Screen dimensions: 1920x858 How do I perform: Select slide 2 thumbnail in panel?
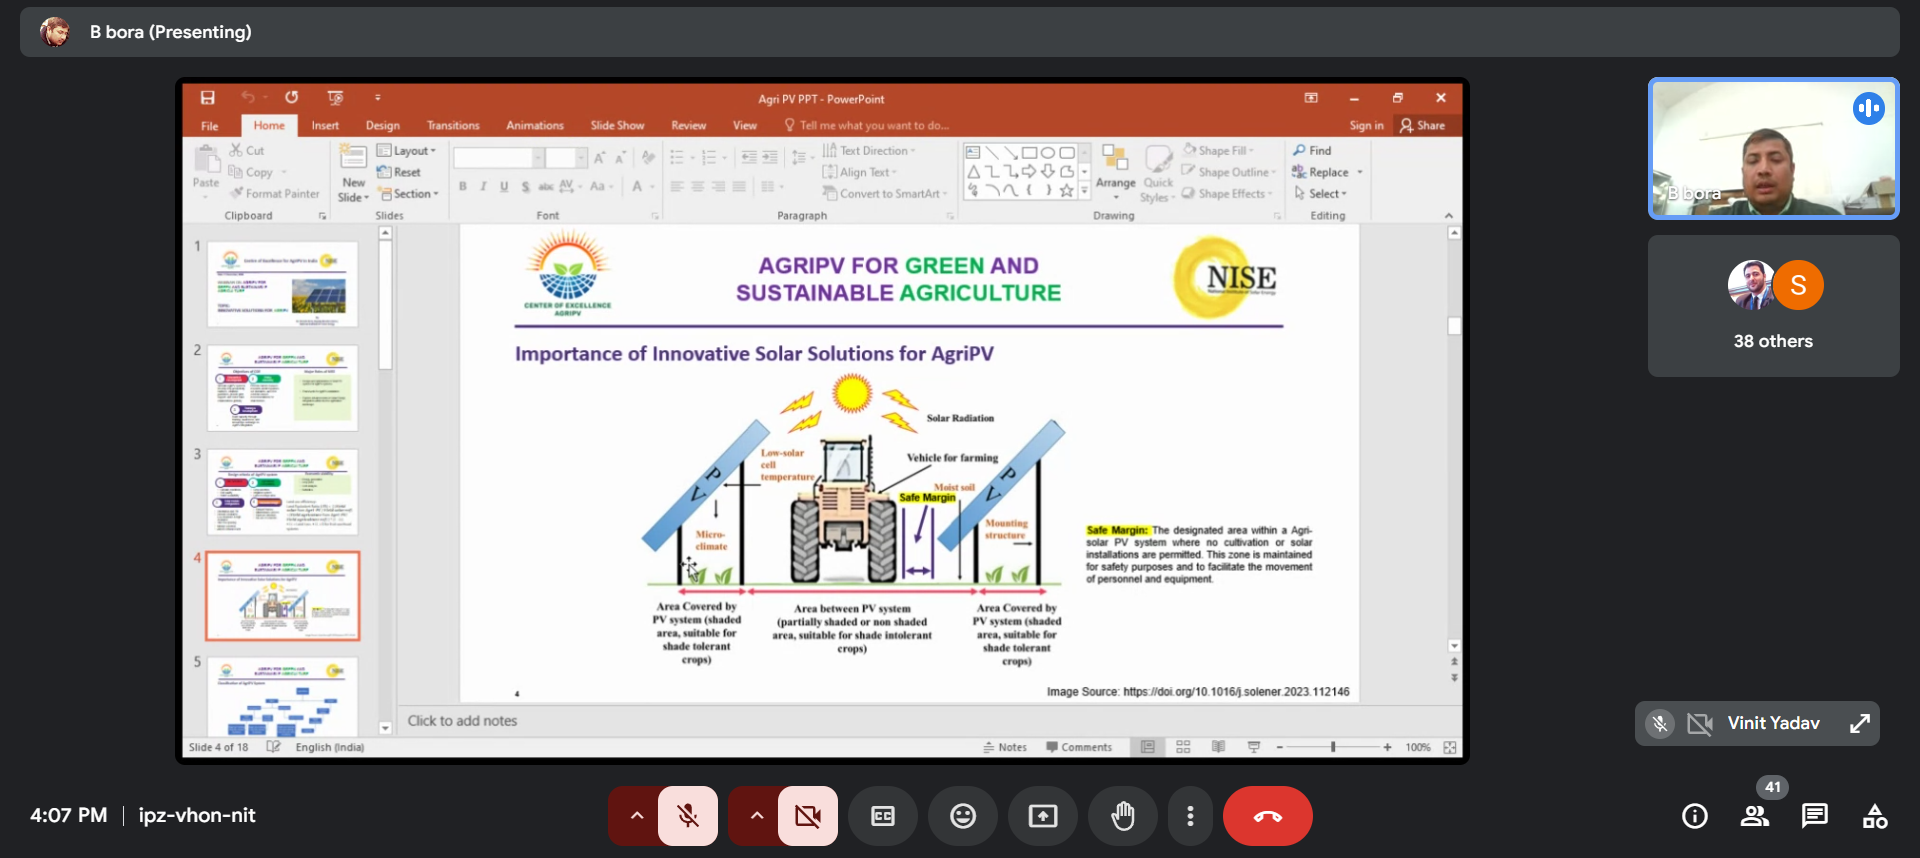(283, 388)
